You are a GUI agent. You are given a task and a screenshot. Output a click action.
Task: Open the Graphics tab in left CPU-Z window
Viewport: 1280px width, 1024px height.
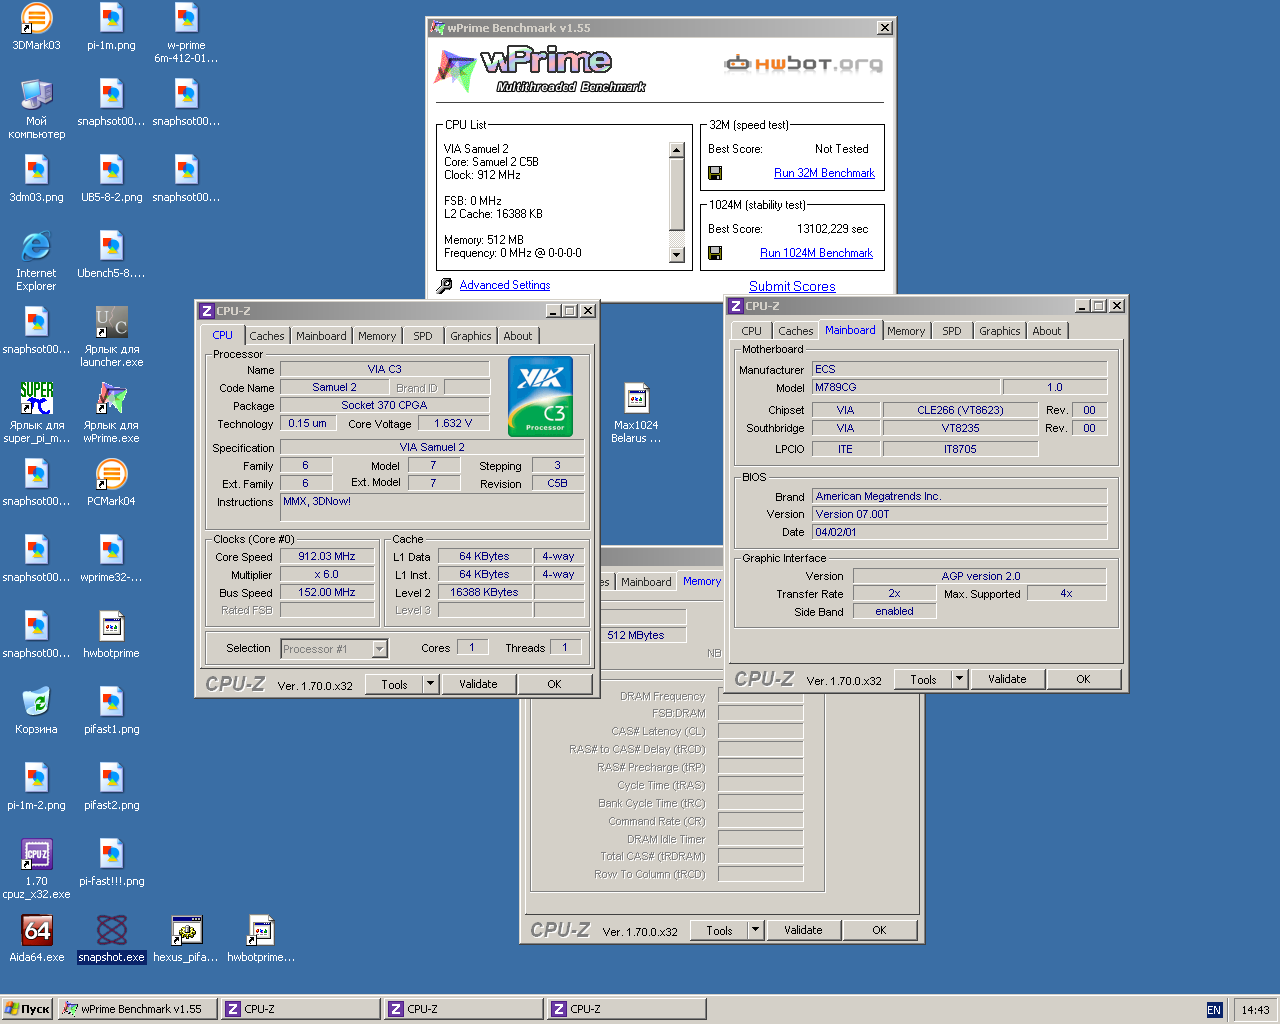click(470, 336)
